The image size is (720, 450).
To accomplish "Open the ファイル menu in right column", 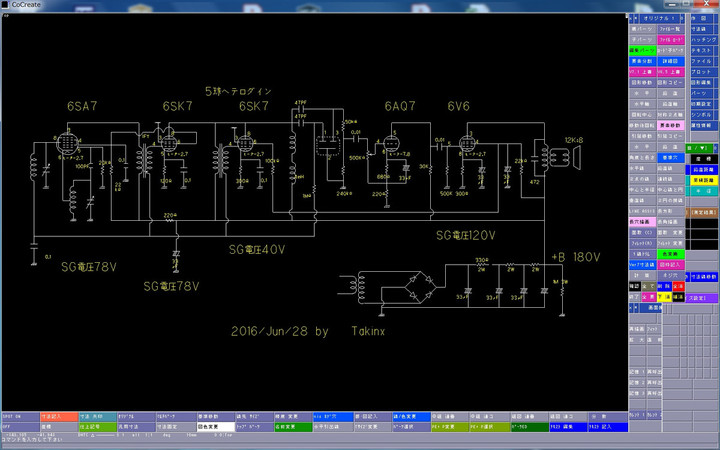I will 700,61.
